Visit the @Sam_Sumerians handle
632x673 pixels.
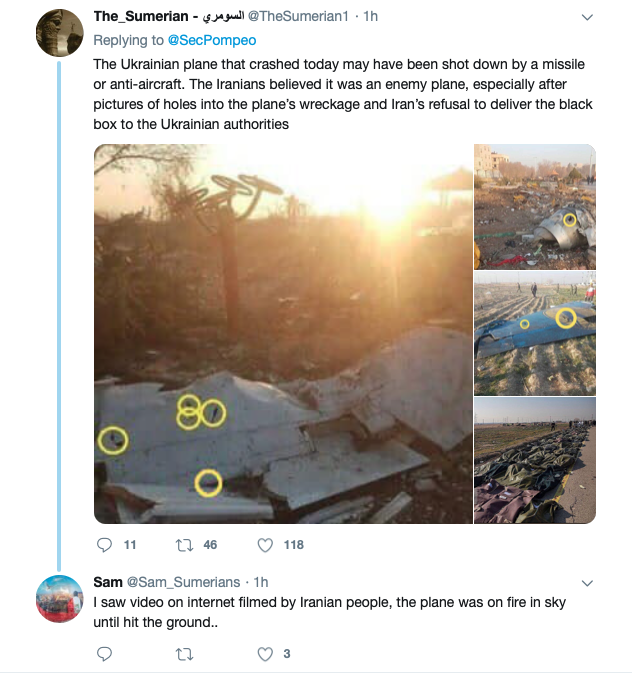point(184,582)
